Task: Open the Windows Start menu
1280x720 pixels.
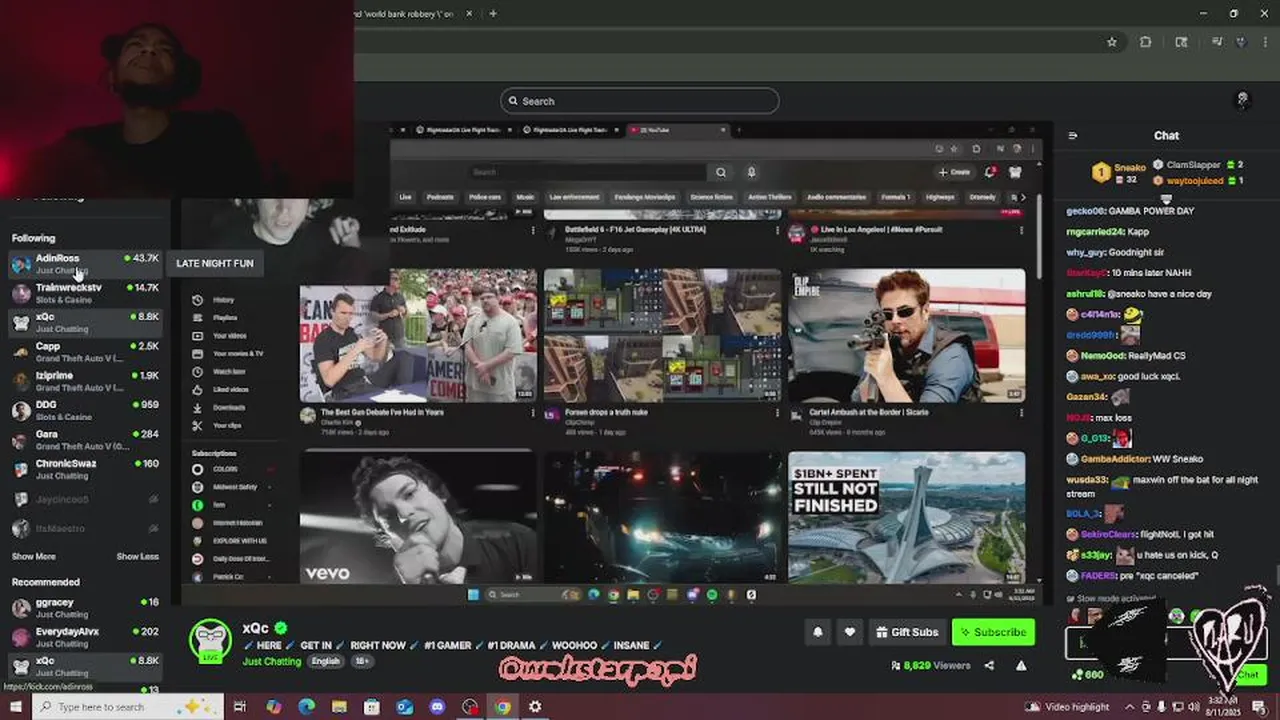Action: pos(15,707)
